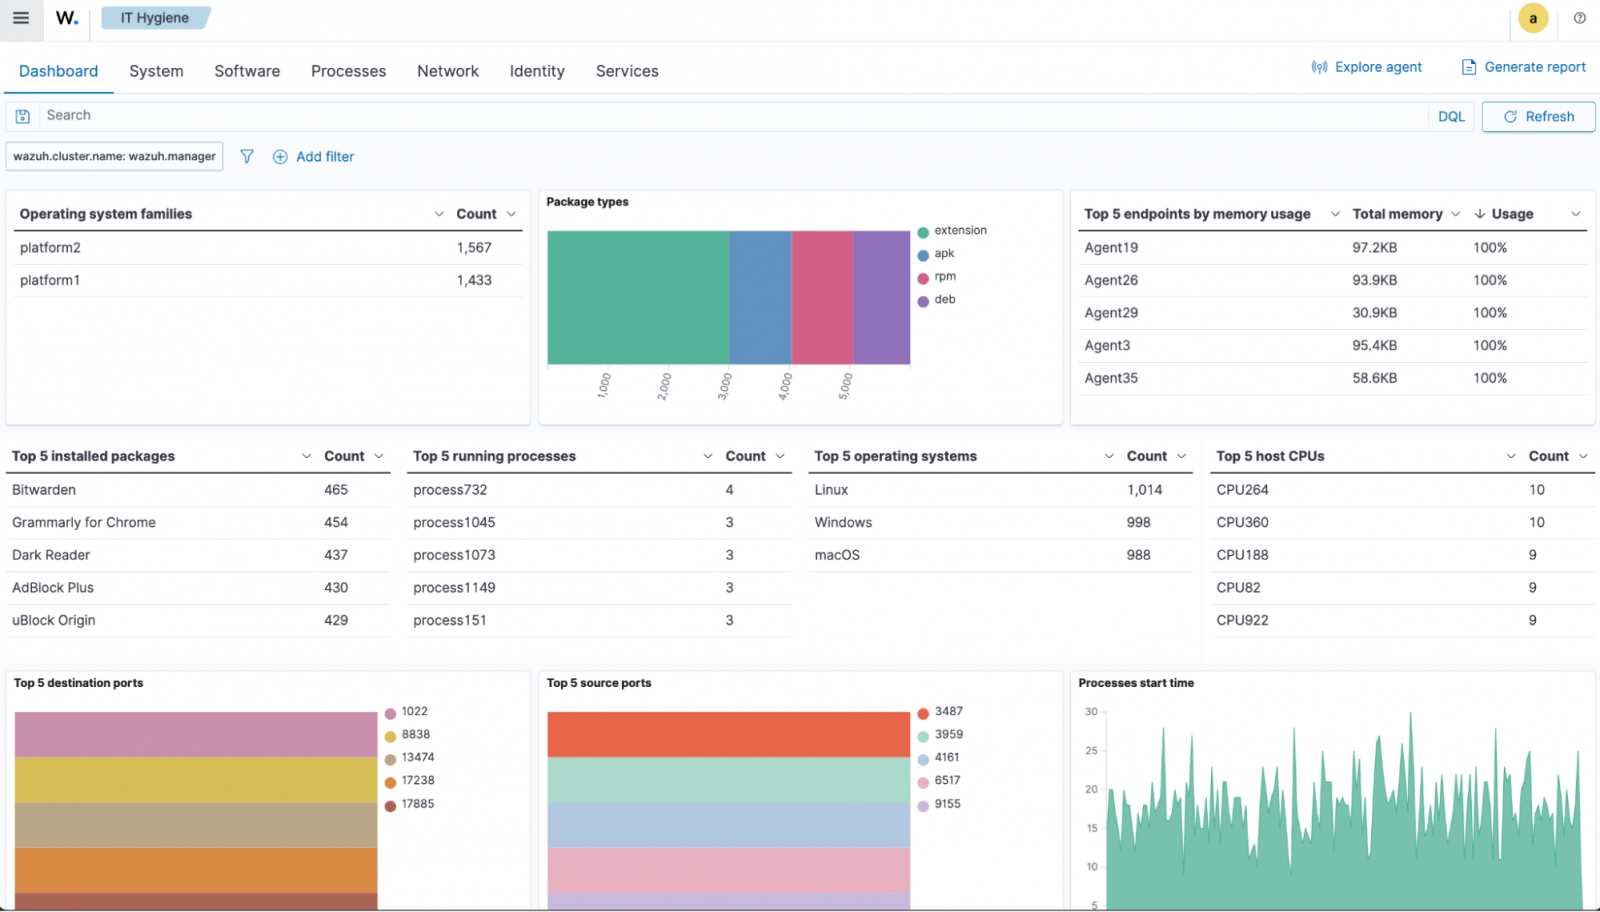Switch to the Network tab
The height and width of the screenshot is (912, 1600).
pyautogui.click(x=448, y=71)
